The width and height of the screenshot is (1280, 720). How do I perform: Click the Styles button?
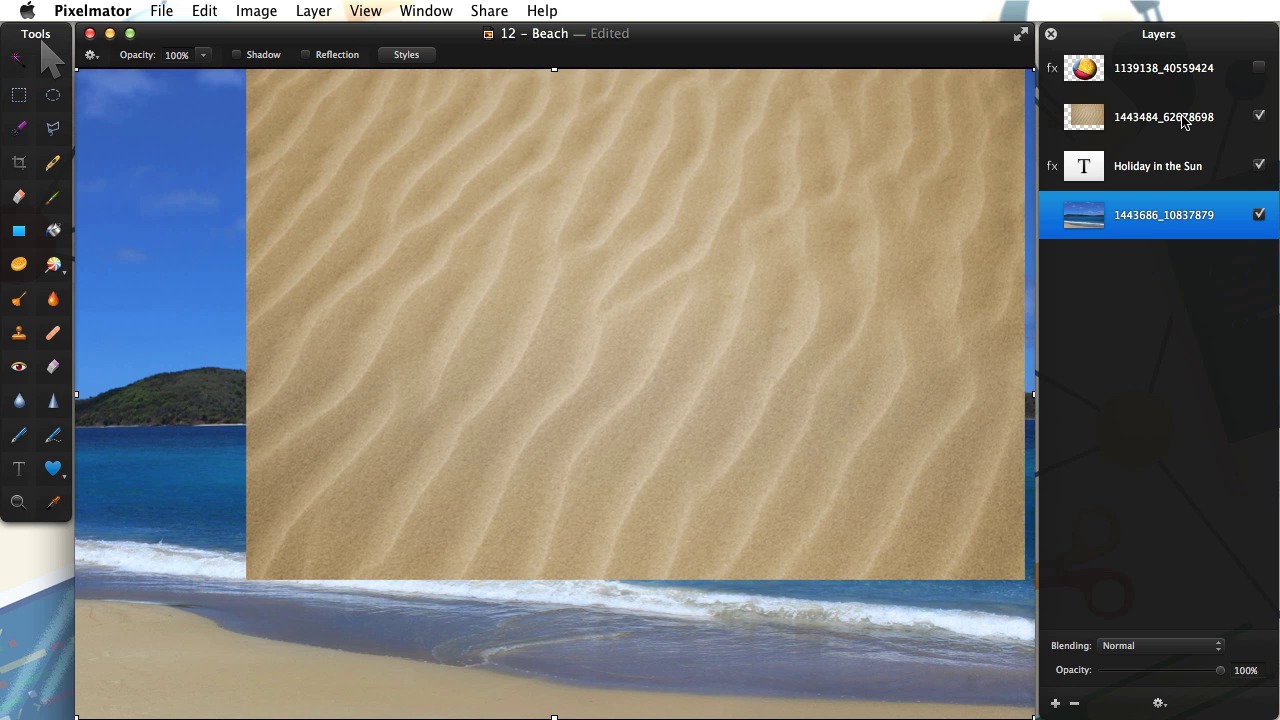pyautogui.click(x=406, y=55)
